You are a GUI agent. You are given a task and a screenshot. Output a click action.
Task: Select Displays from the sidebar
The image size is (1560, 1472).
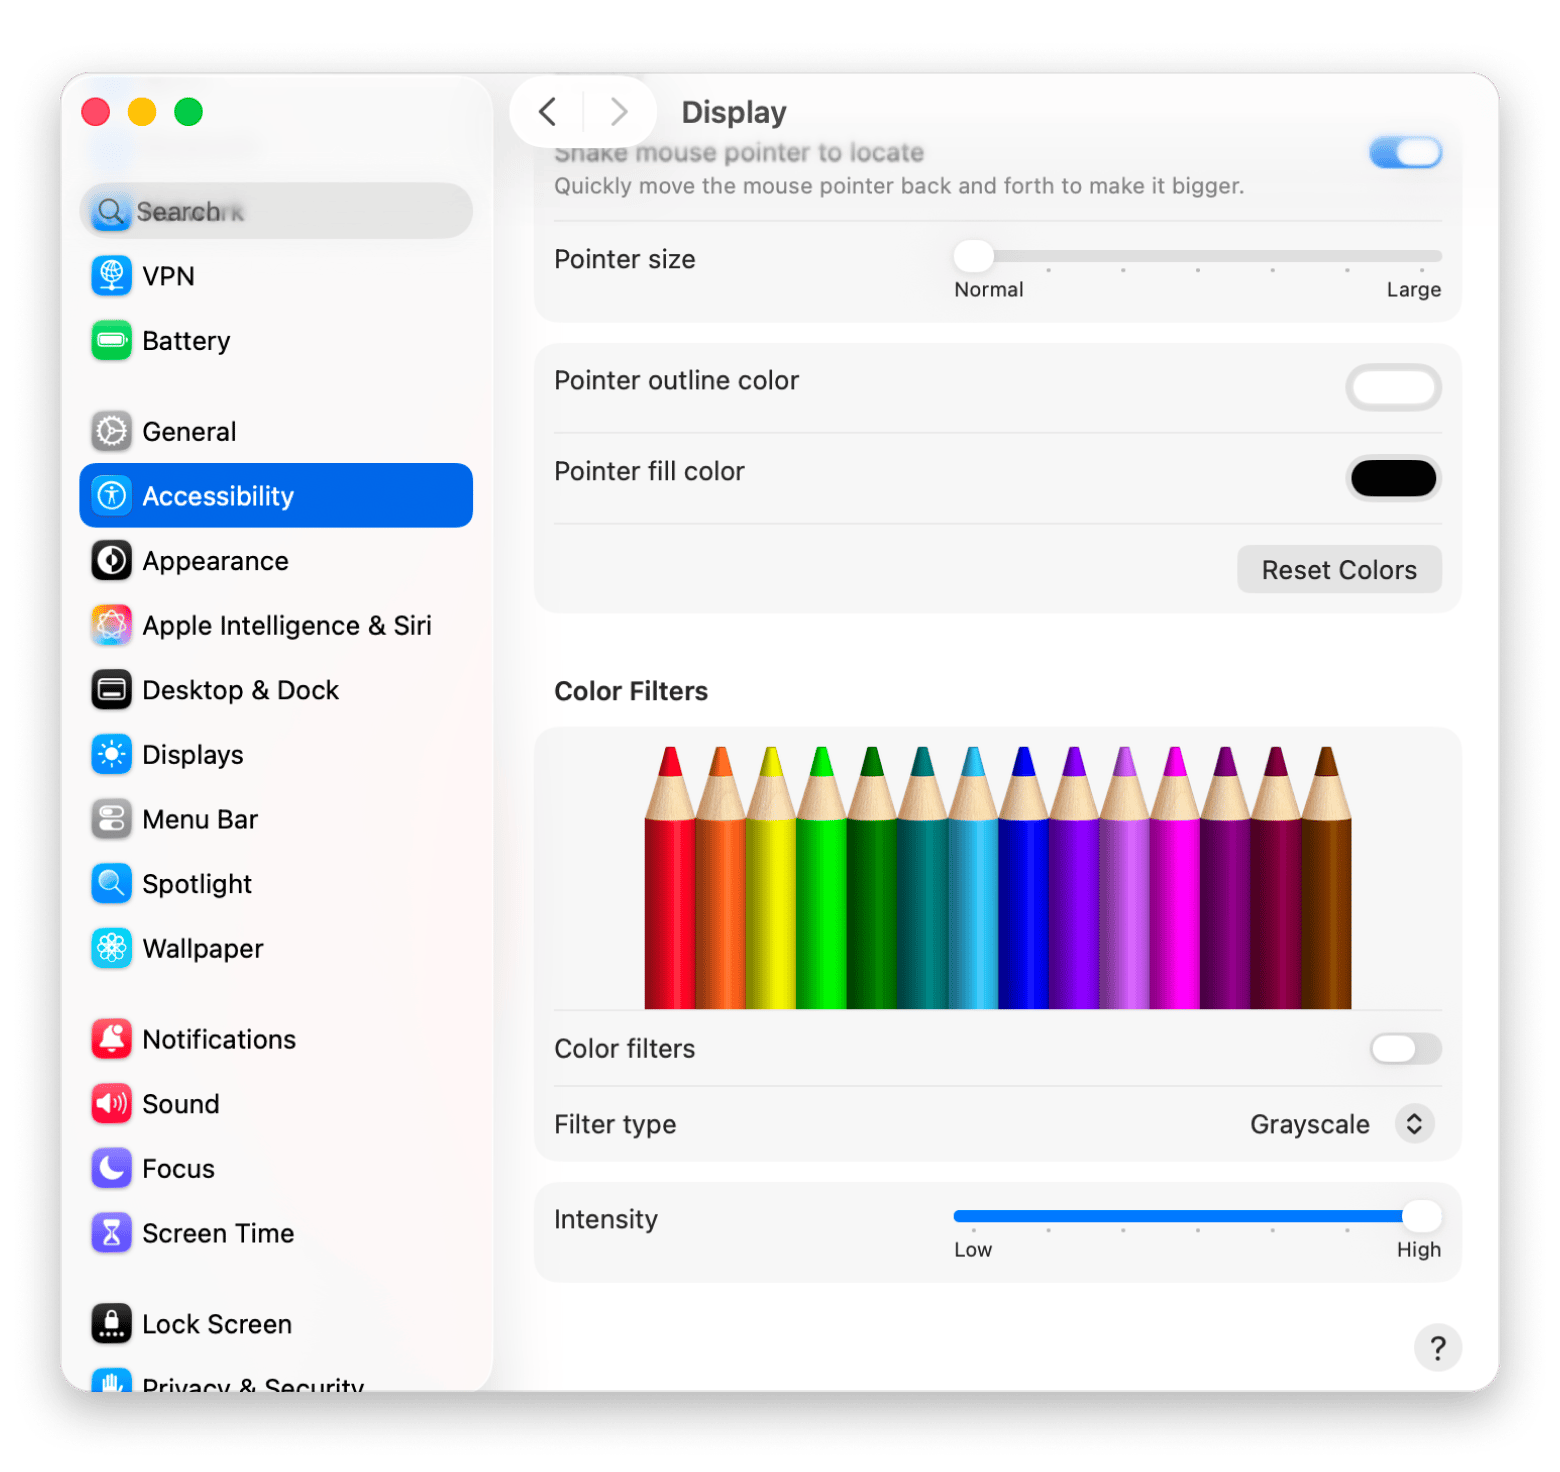193,754
